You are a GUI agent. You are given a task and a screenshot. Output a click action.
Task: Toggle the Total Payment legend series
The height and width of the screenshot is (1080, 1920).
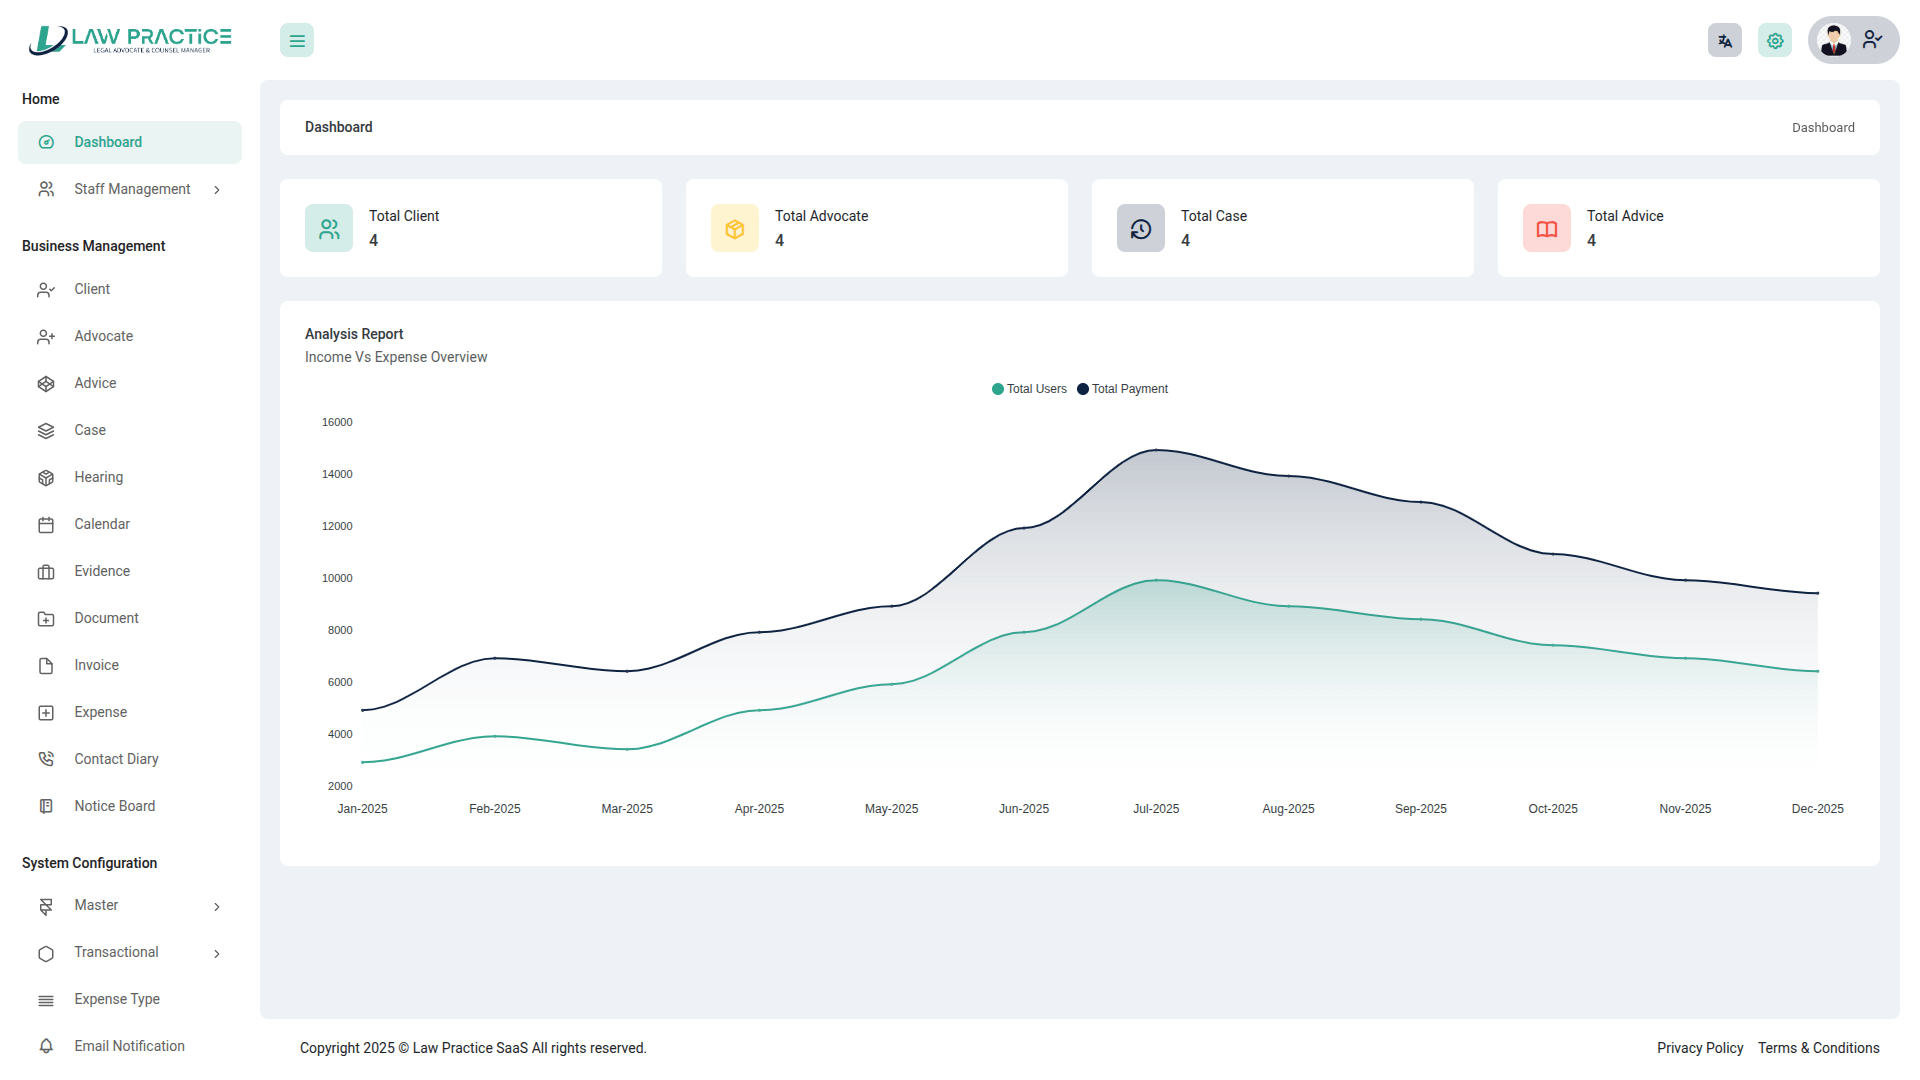[x=1122, y=389]
